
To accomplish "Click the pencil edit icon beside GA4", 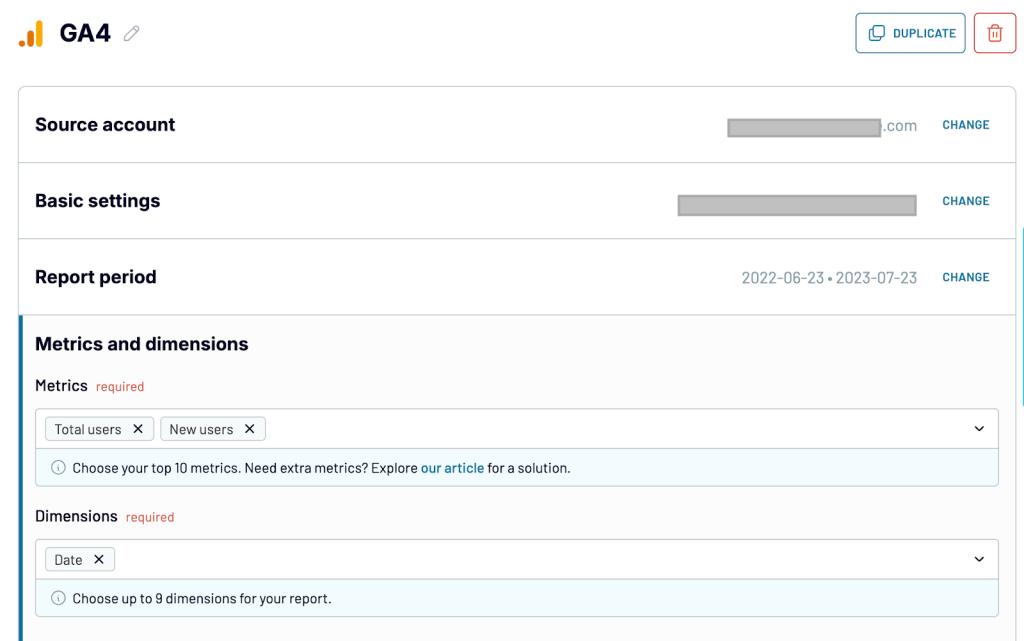I will 131,33.
